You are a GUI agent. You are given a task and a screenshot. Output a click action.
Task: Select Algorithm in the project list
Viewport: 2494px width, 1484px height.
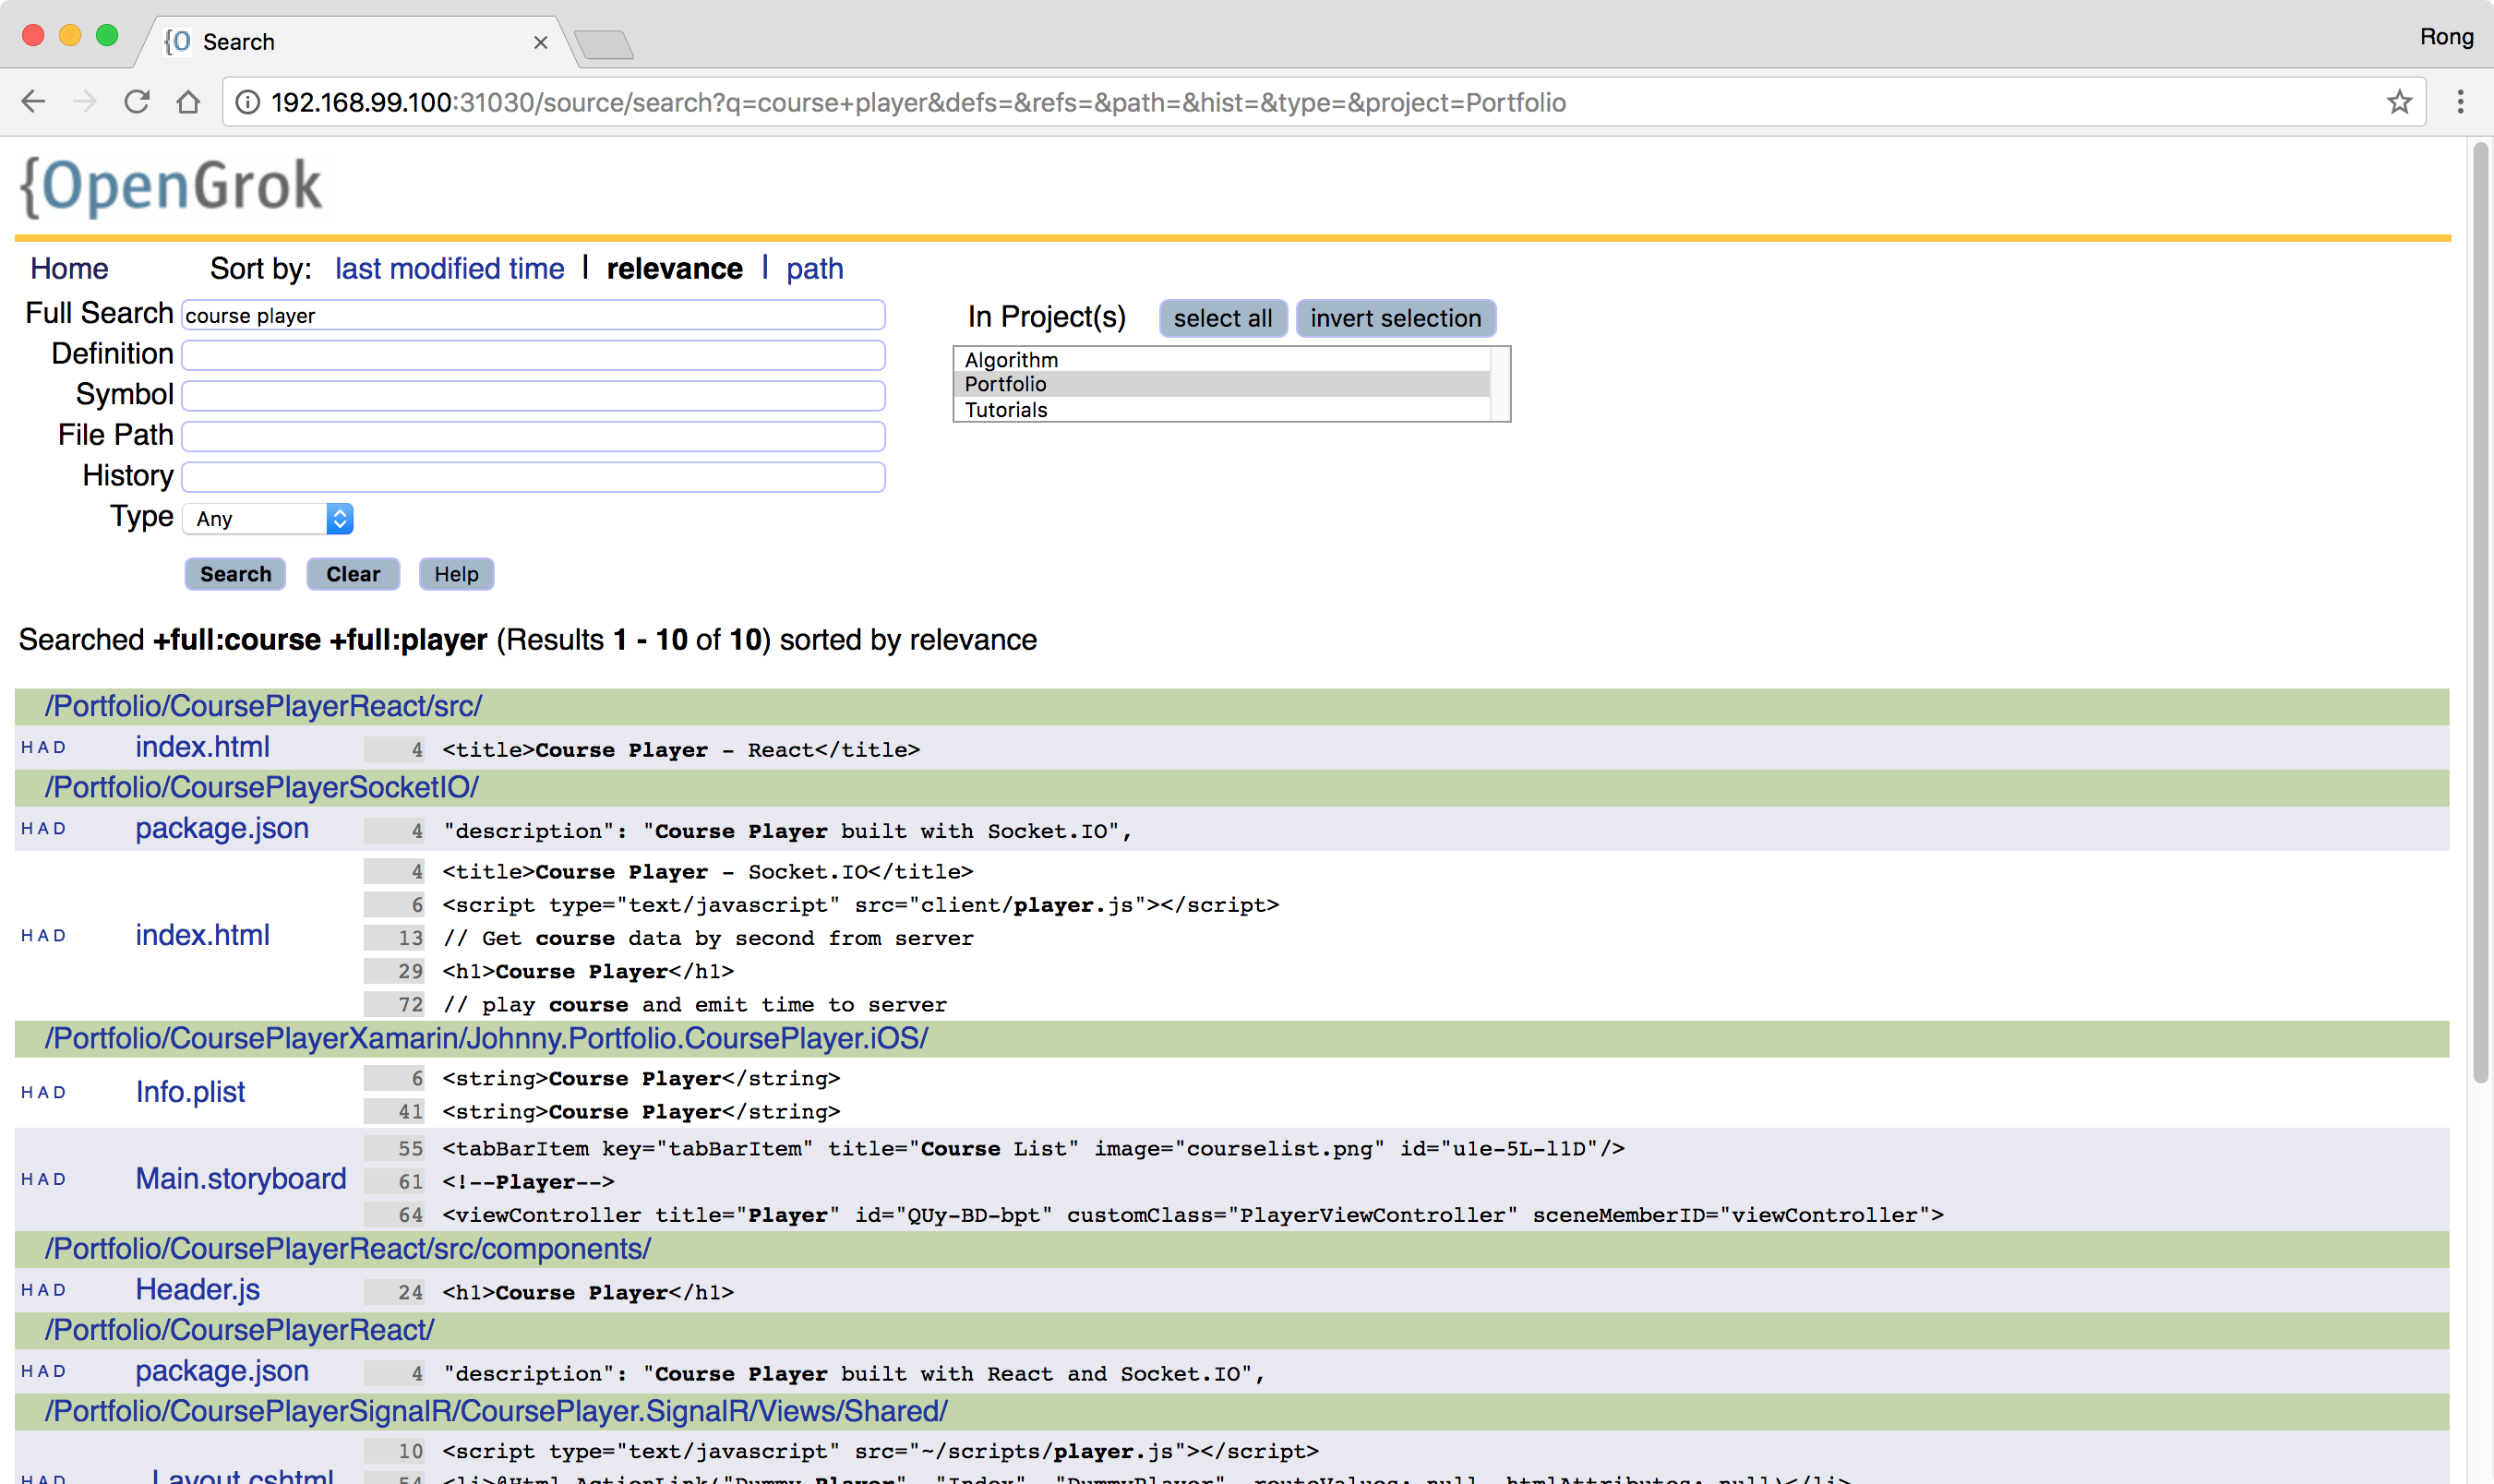point(1221,359)
